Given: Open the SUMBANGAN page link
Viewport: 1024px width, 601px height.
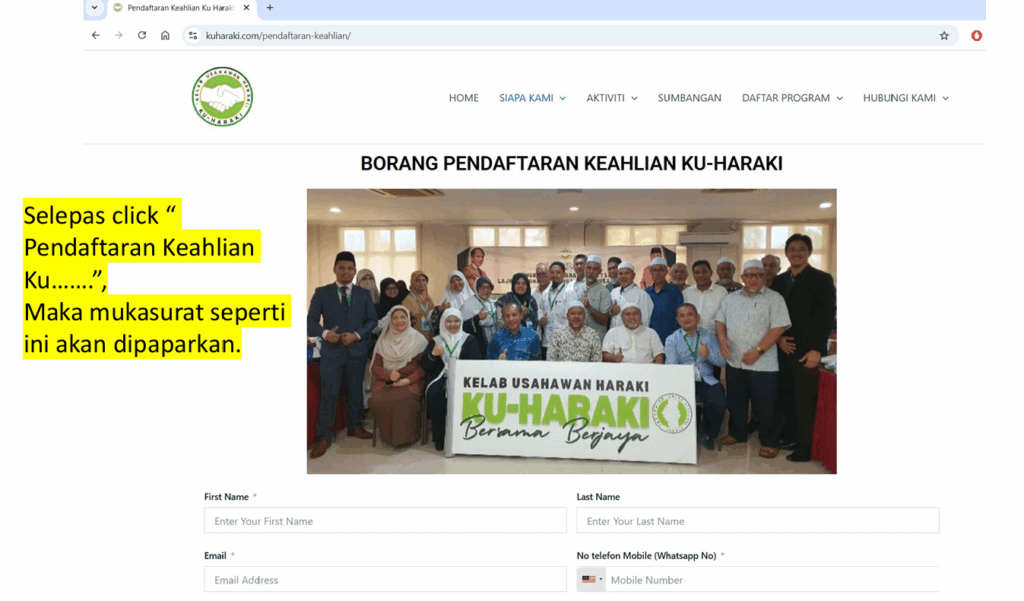Looking at the screenshot, I should (689, 98).
